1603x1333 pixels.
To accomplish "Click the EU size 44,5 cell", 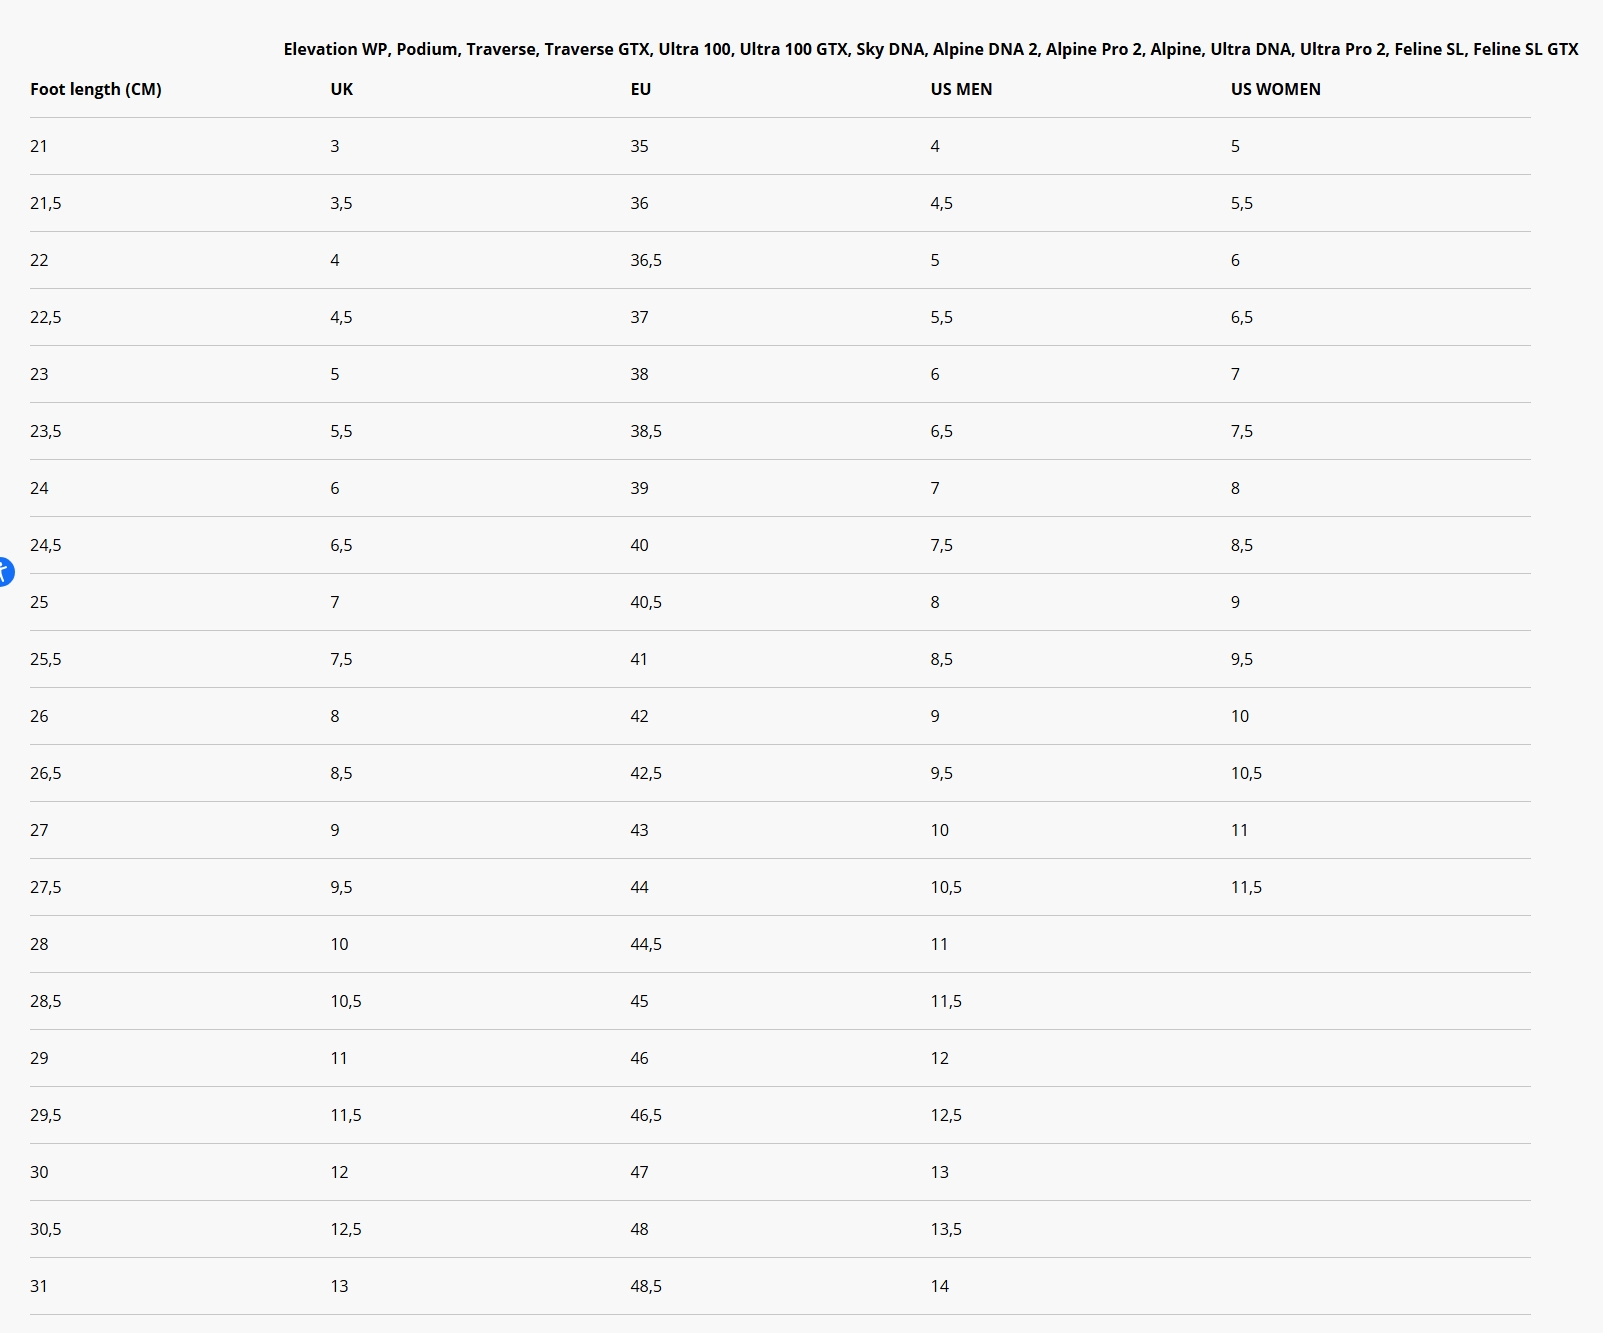I will tap(646, 944).
